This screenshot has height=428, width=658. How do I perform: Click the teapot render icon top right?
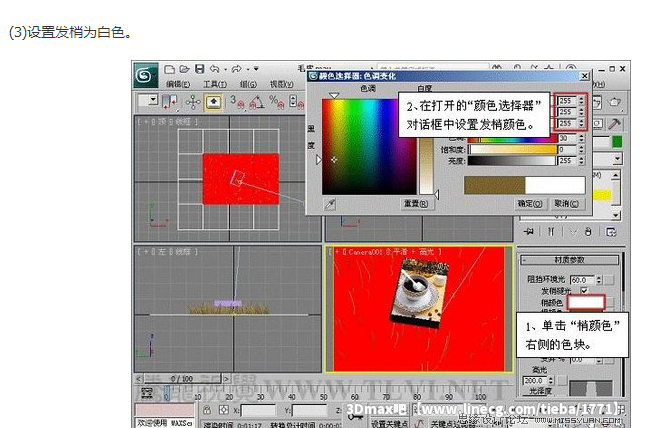click(x=615, y=102)
